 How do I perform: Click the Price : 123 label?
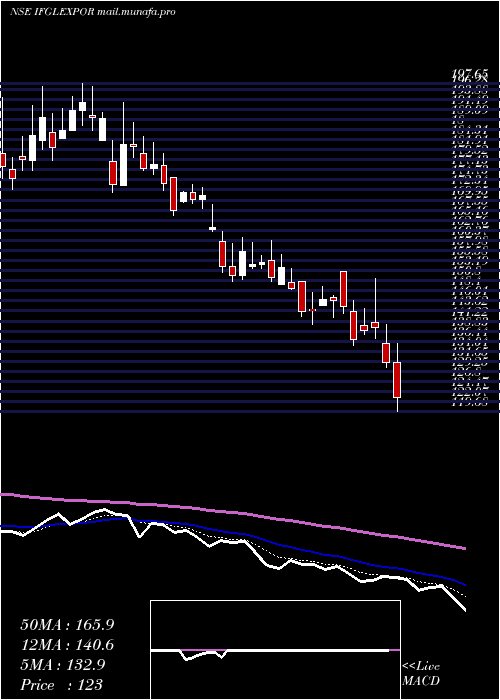[62, 685]
